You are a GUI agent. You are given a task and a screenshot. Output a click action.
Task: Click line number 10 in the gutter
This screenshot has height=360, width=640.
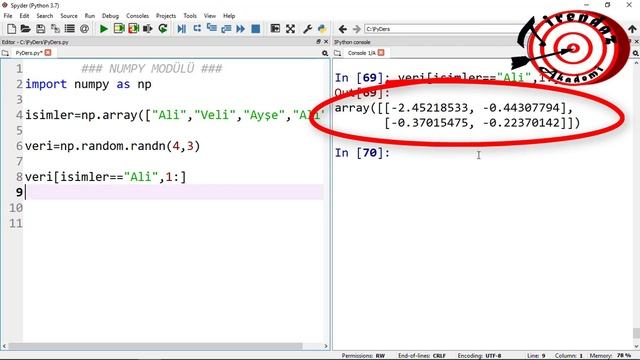(x=16, y=208)
